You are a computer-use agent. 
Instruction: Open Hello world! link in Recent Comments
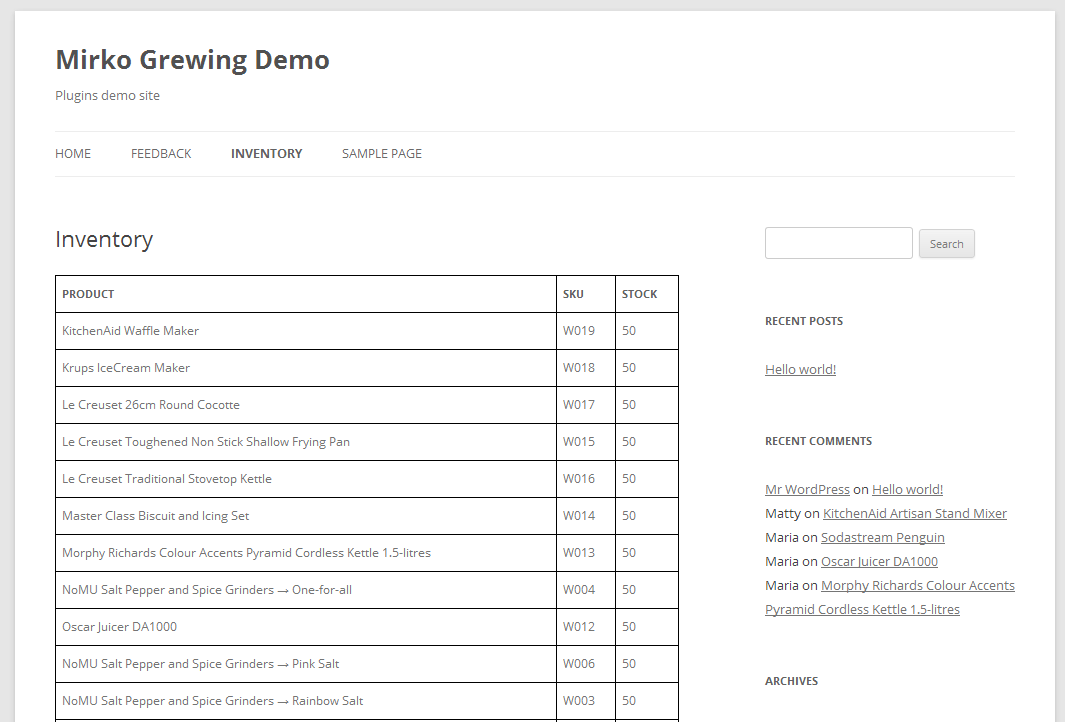pos(907,490)
